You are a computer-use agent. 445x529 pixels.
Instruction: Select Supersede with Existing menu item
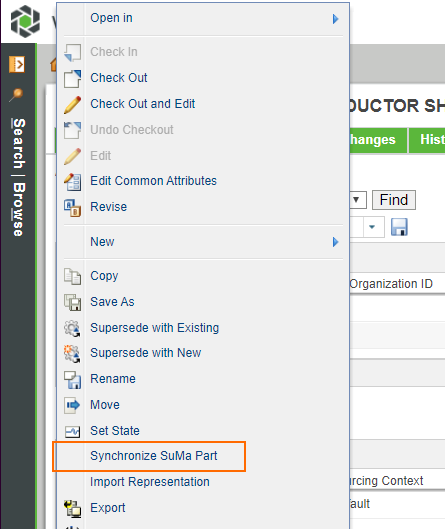(155, 328)
